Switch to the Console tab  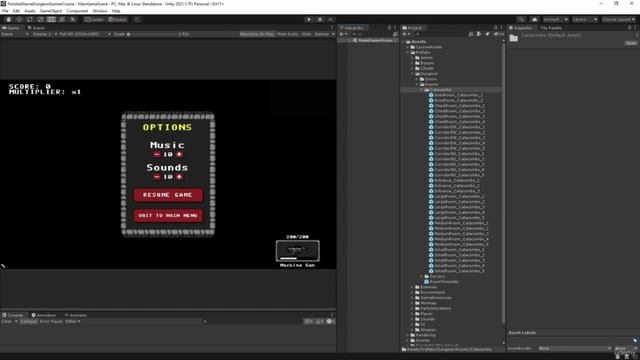point(13,315)
